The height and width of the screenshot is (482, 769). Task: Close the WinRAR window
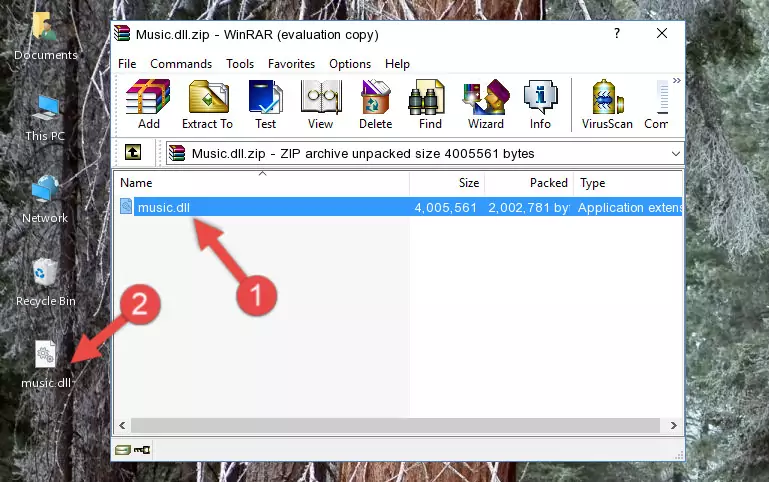pyautogui.click(x=662, y=33)
